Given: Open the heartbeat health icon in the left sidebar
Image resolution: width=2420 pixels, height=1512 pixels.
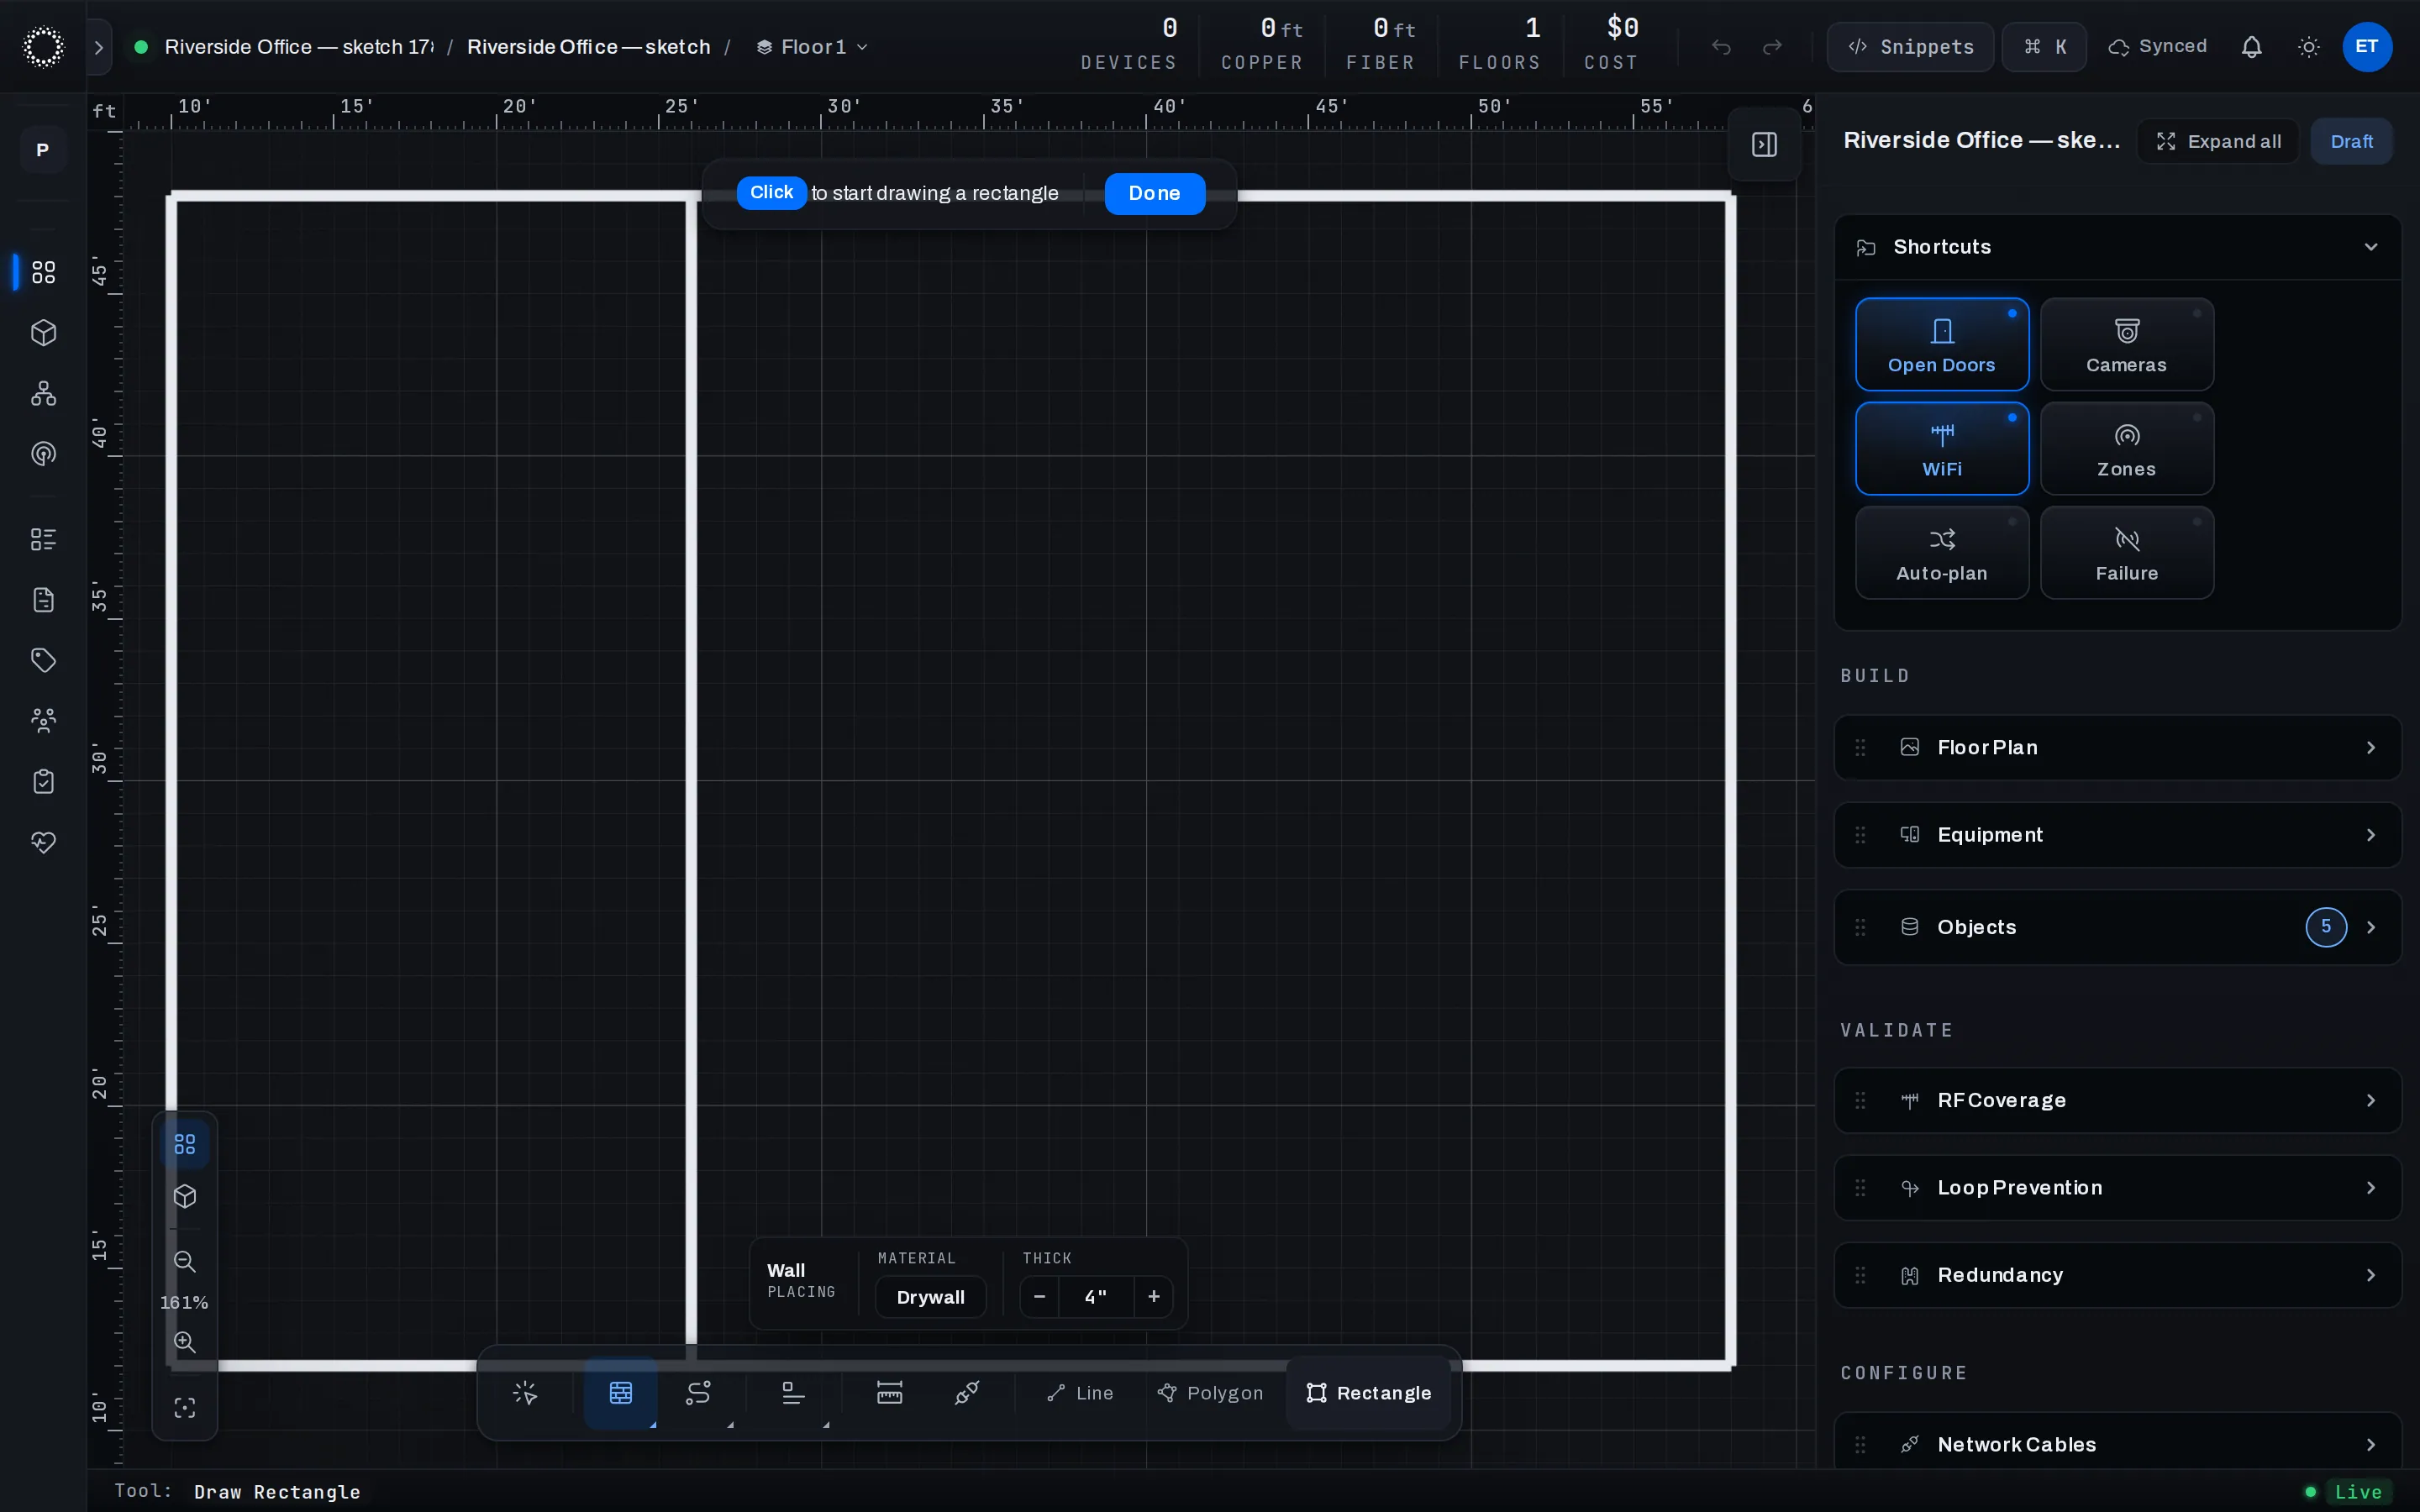Looking at the screenshot, I should click(43, 842).
